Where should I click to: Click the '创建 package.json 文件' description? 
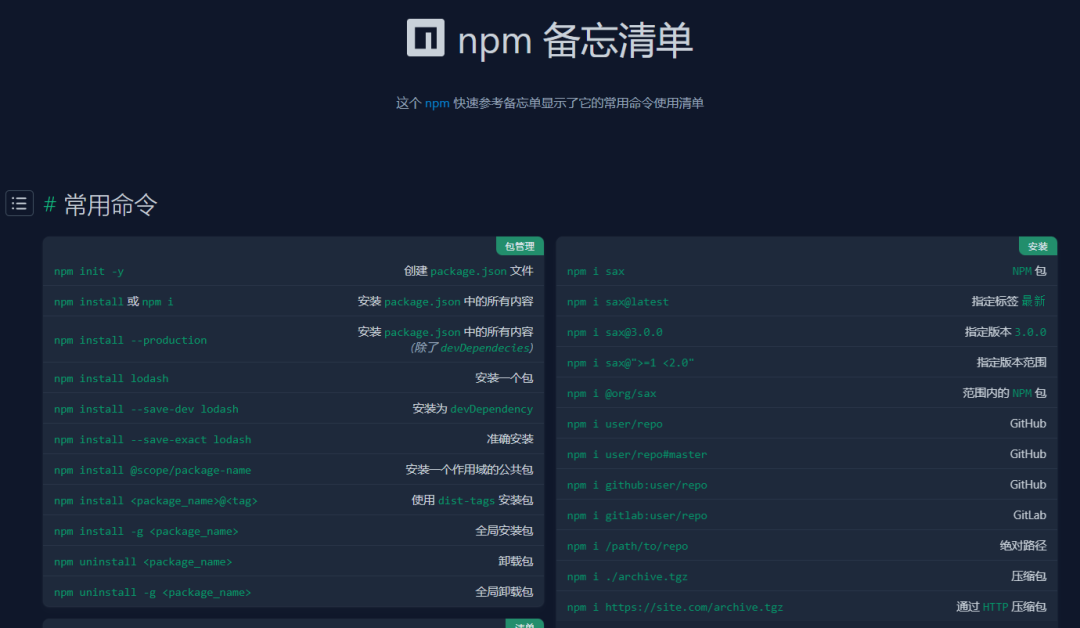(x=468, y=271)
